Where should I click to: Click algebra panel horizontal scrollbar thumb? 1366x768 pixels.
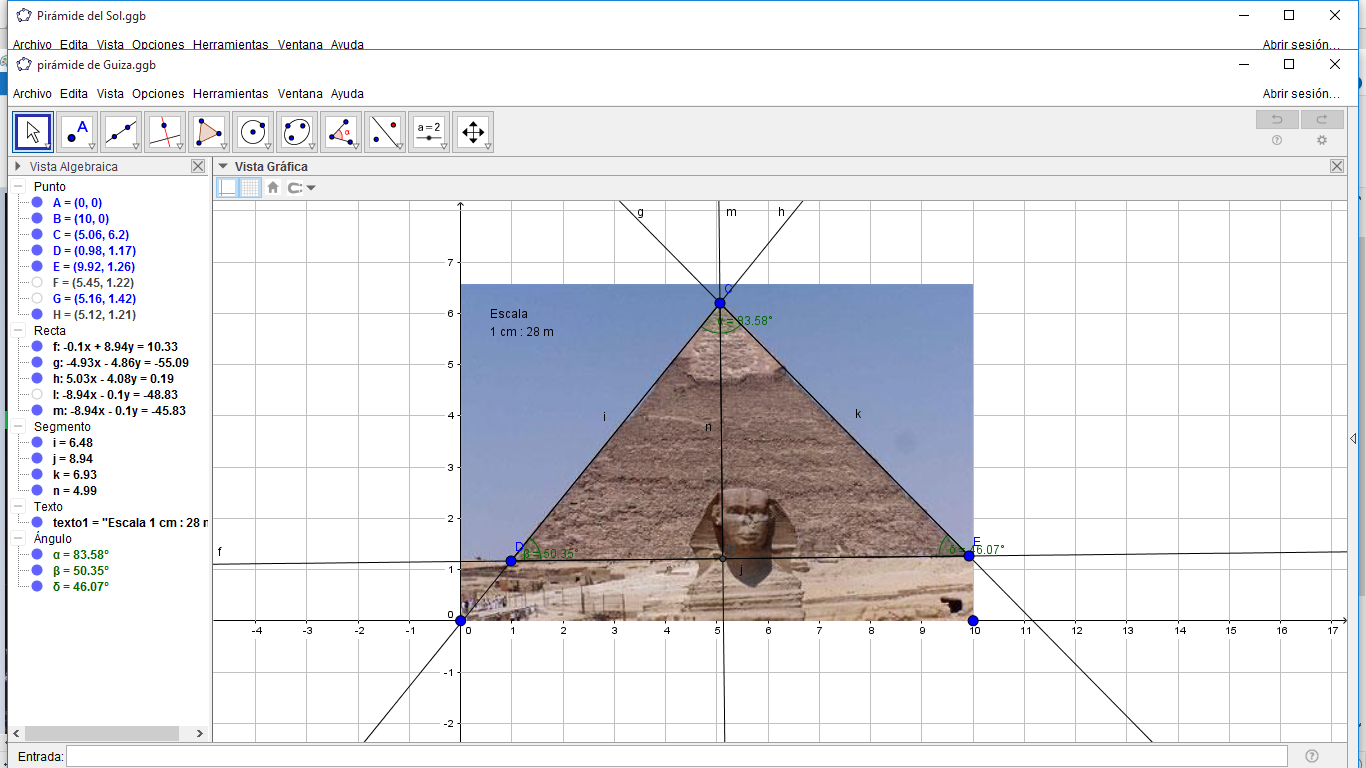point(101,733)
